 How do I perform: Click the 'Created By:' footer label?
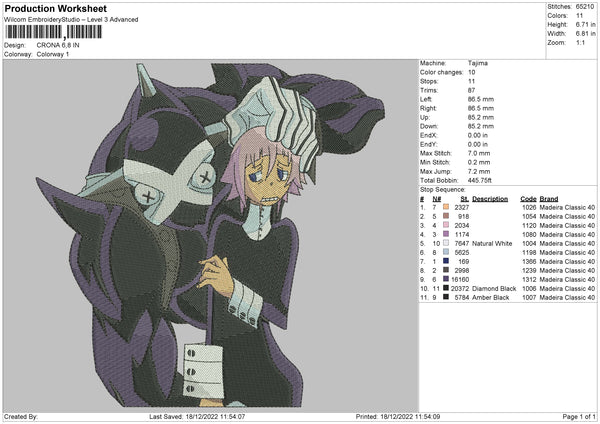(21, 416)
